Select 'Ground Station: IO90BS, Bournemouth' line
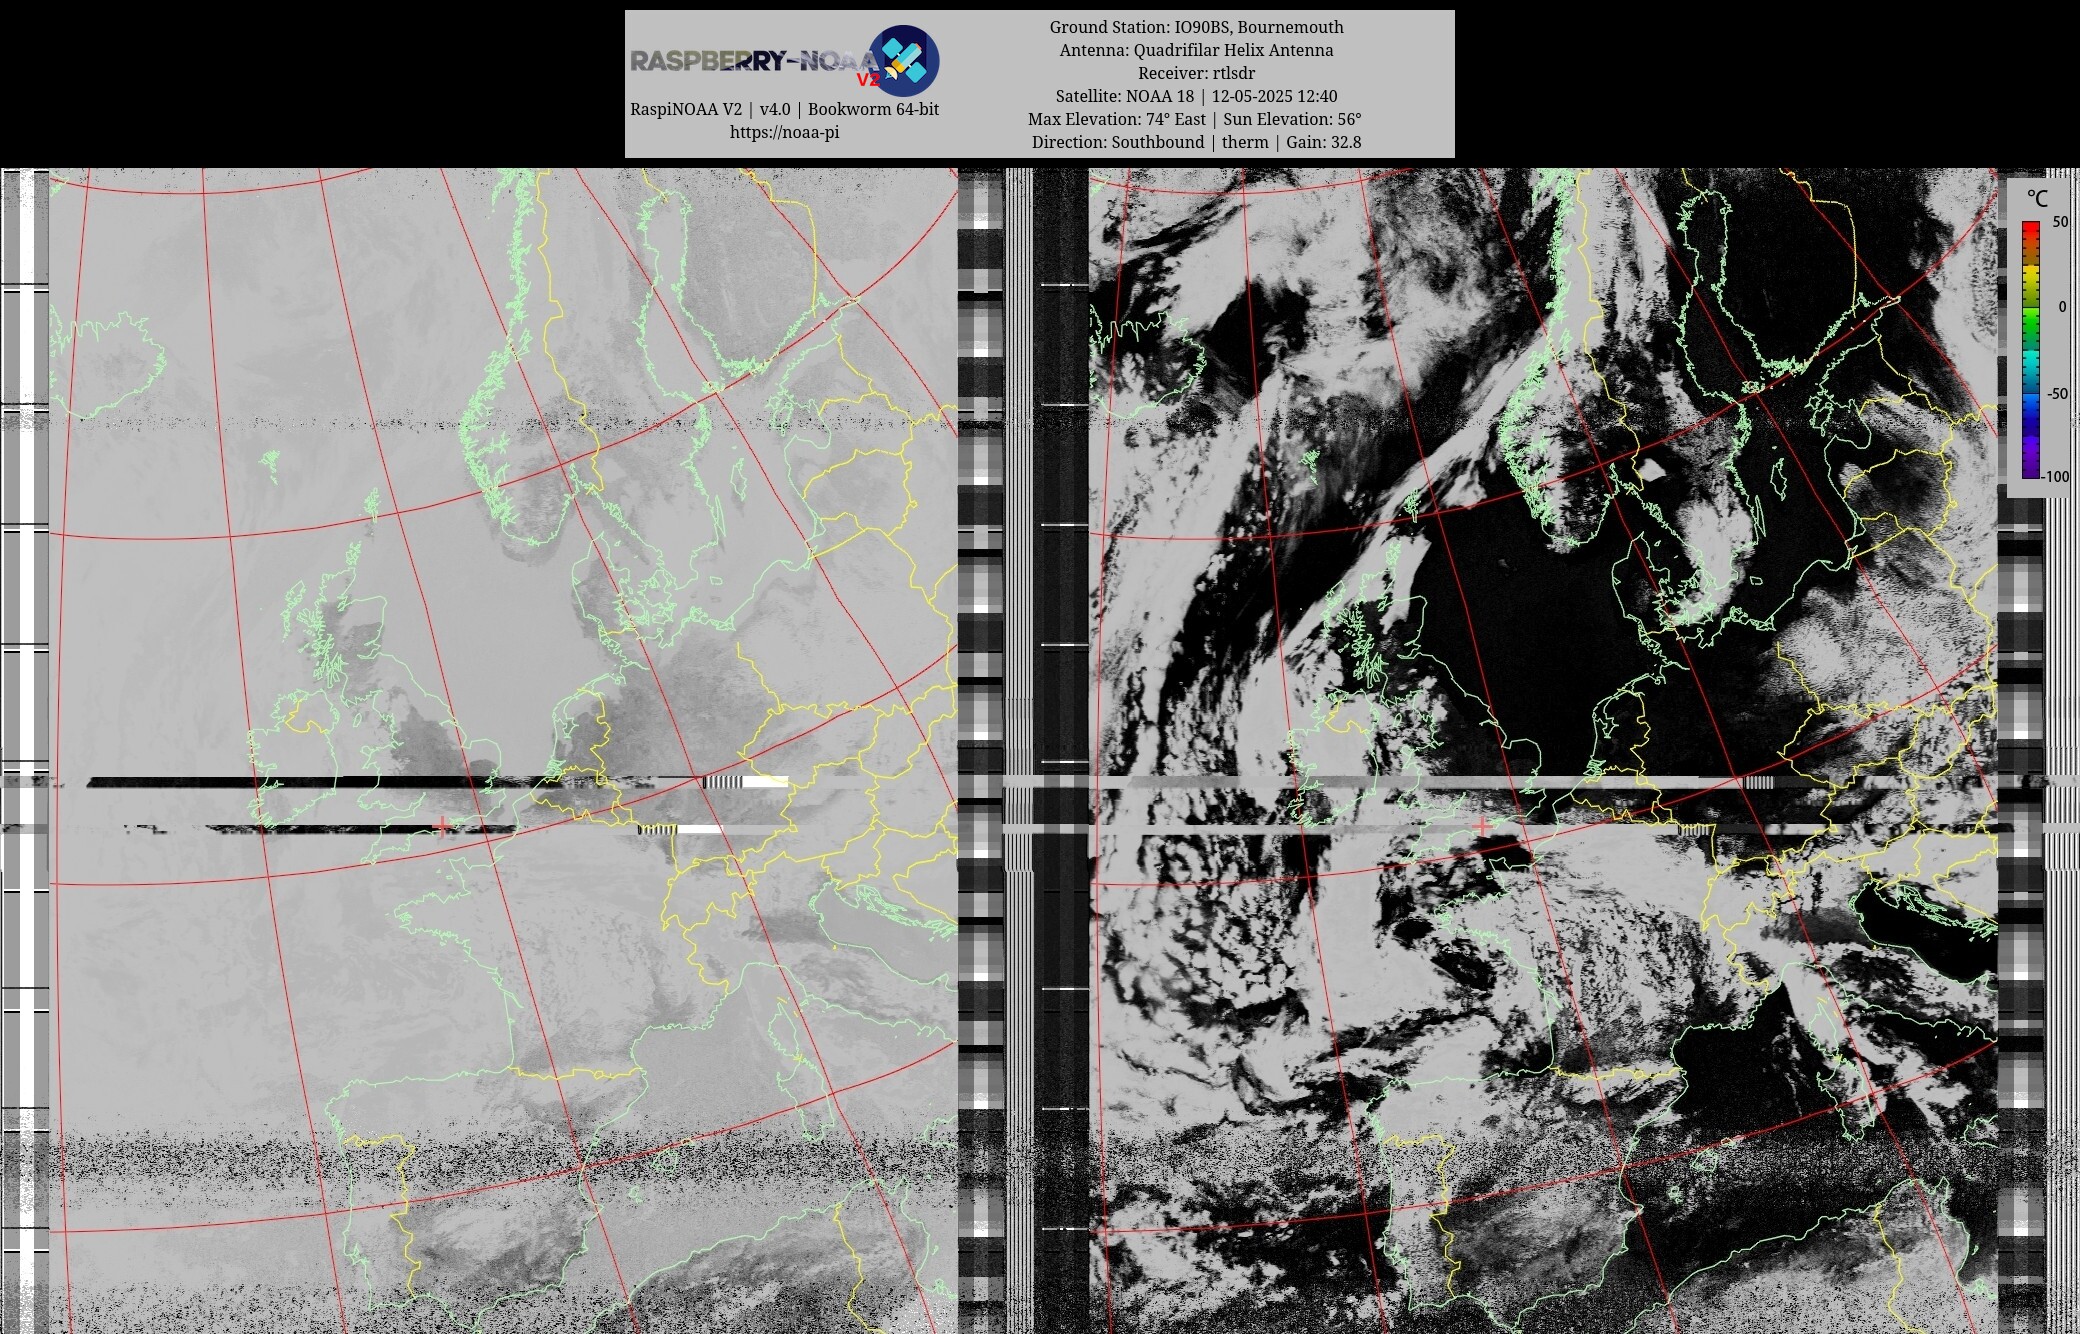Viewport: 2080px width, 1334px height. [1196, 27]
